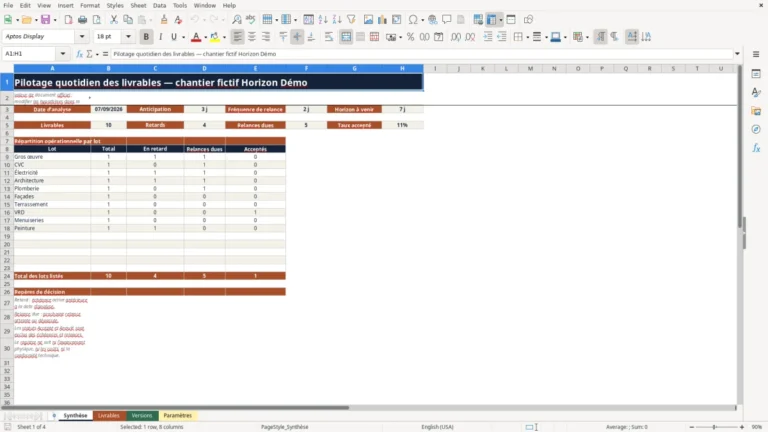Open the font size dropdown
This screenshot has height=432, width=768.
tap(128, 37)
